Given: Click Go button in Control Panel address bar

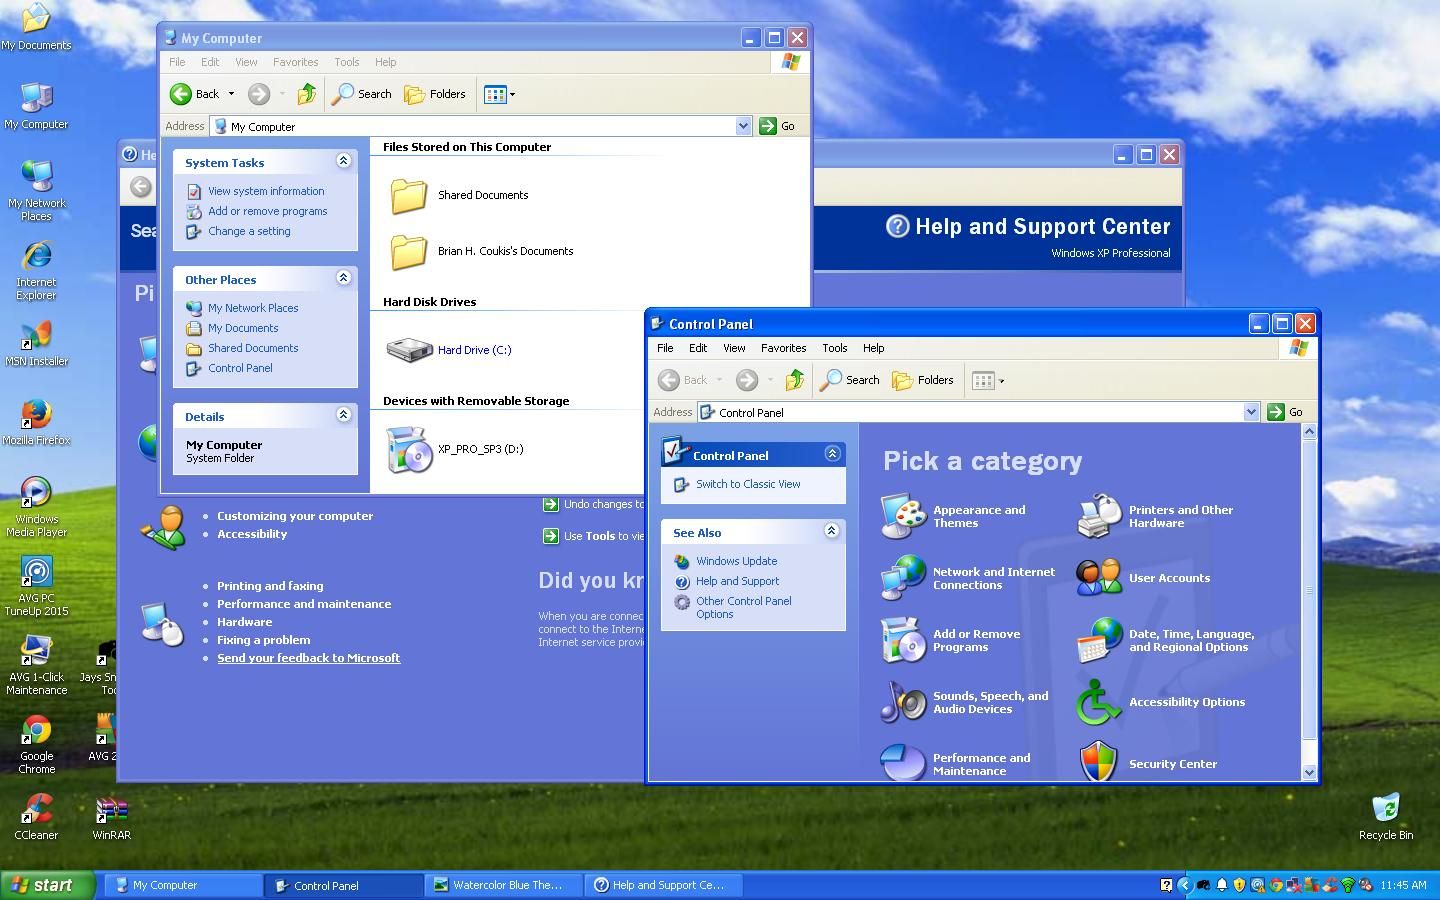Looking at the screenshot, I should click(1286, 412).
